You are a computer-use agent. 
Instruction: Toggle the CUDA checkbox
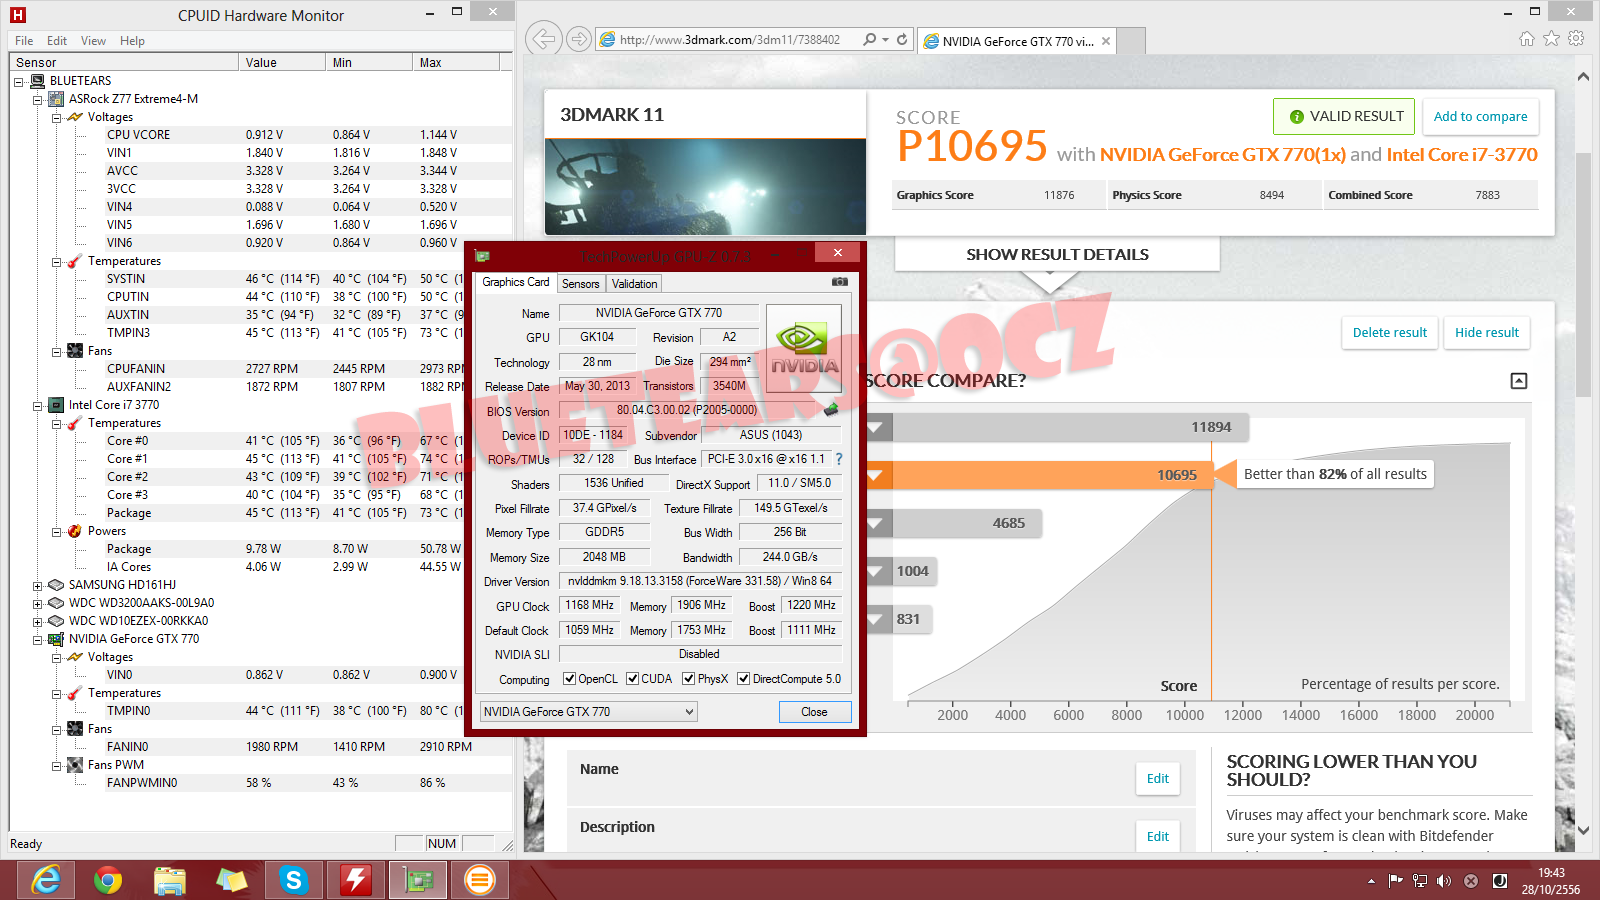click(x=632, y=679)
